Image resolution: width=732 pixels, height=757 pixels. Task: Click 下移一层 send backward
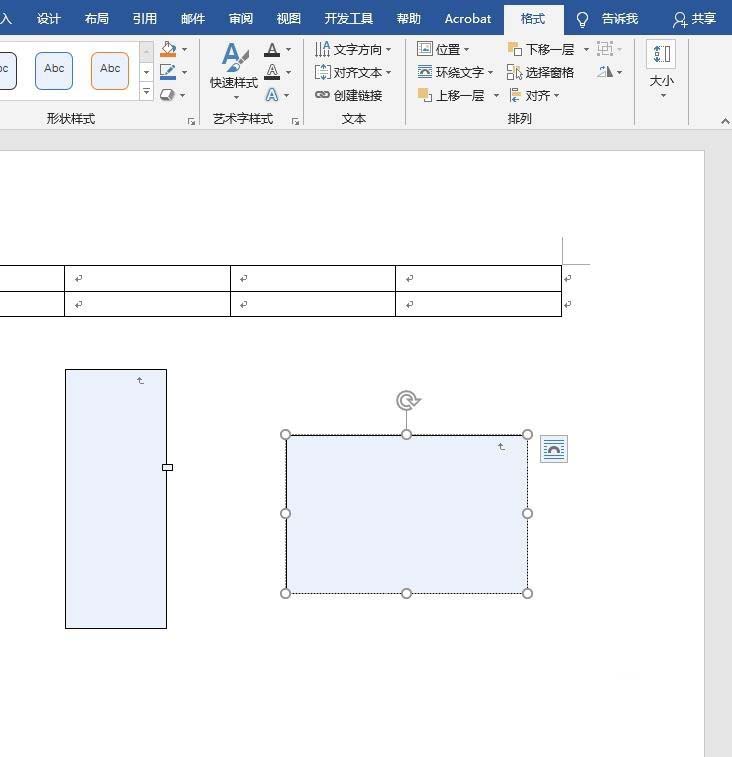click(541, 49)
